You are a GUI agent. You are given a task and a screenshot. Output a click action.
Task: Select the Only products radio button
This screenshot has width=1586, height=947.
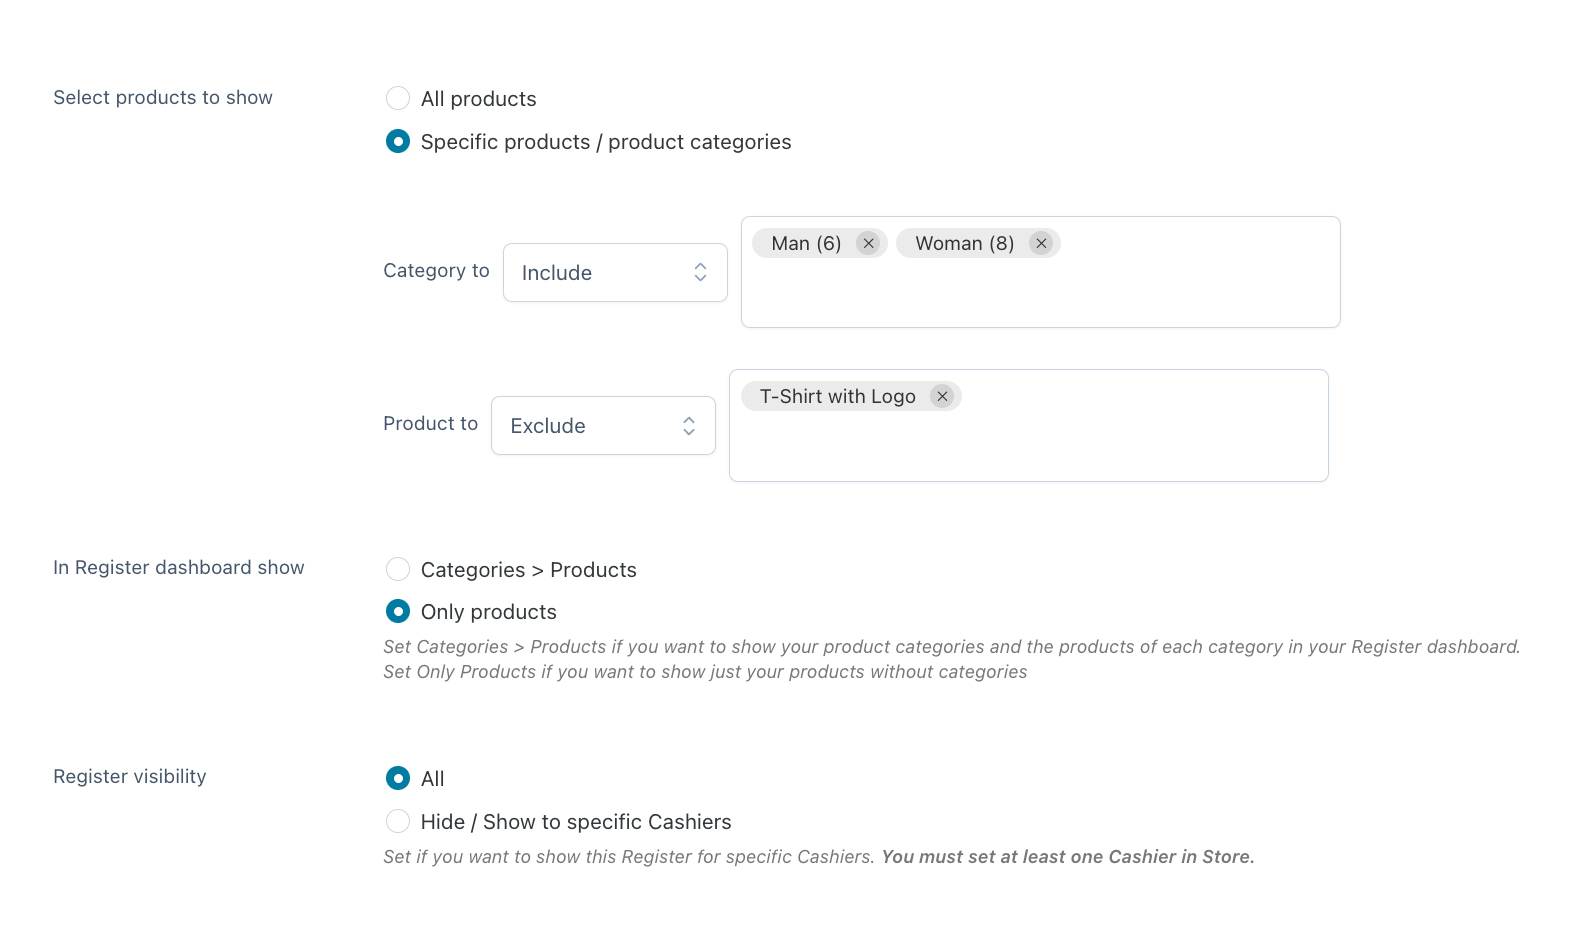click(x=398, y=611)
